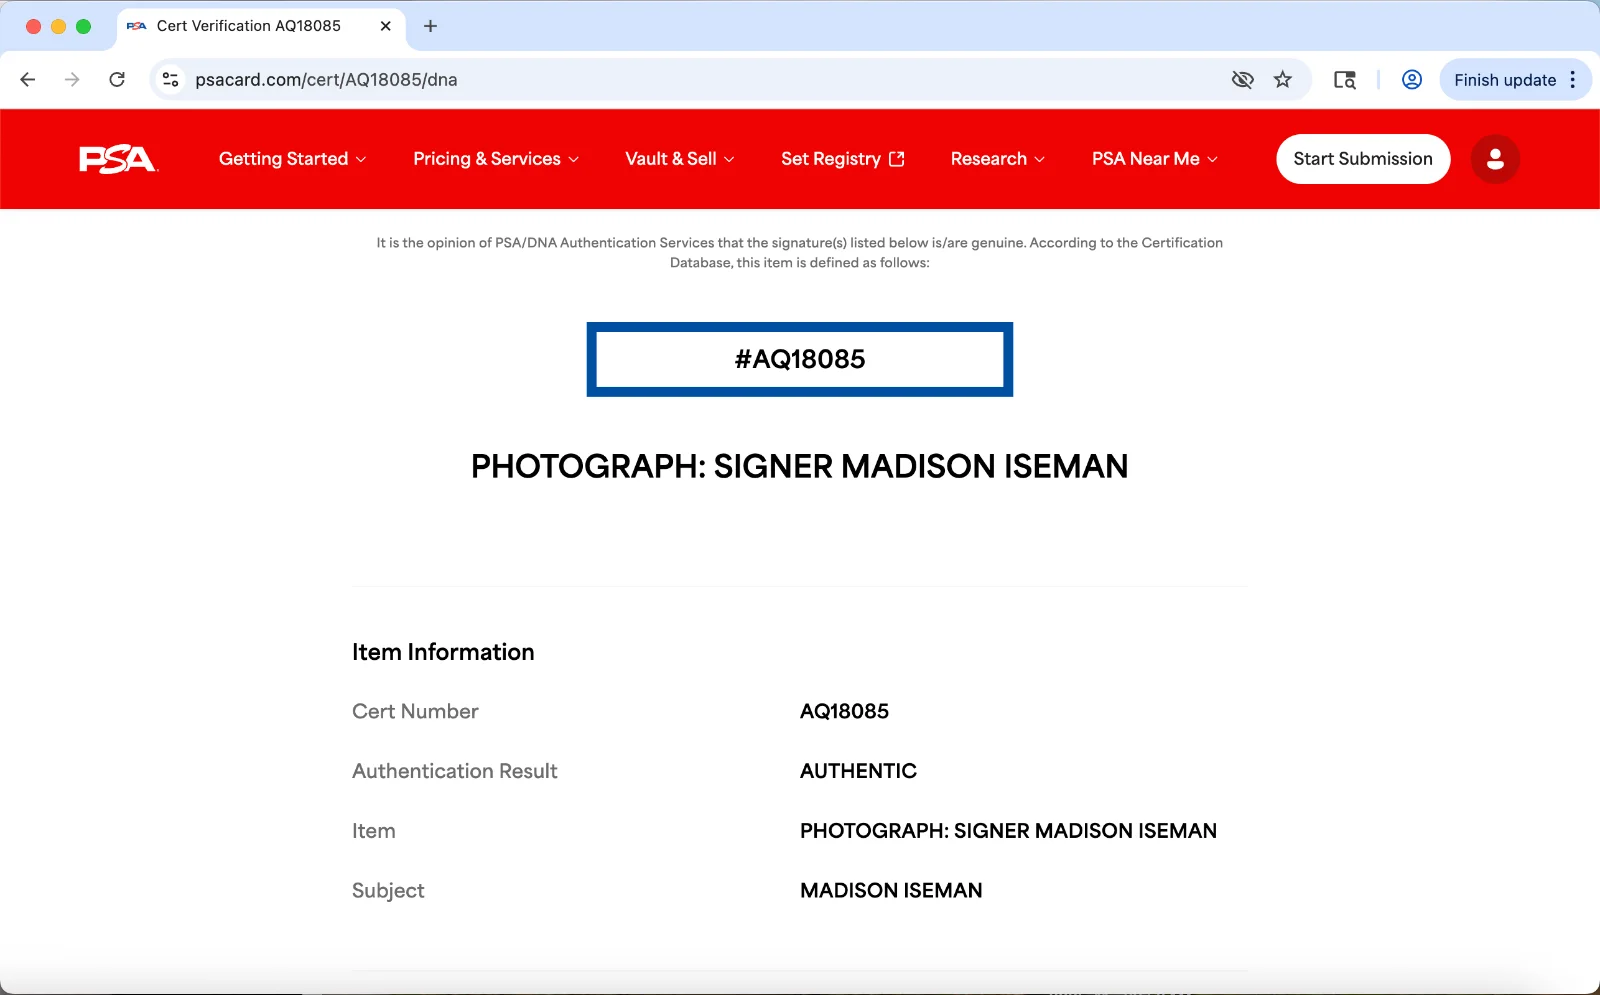The height and width of the screenshot is (995, 1600).
Task: Click the tracking protection eye icon
Action: click(1242, 80)
